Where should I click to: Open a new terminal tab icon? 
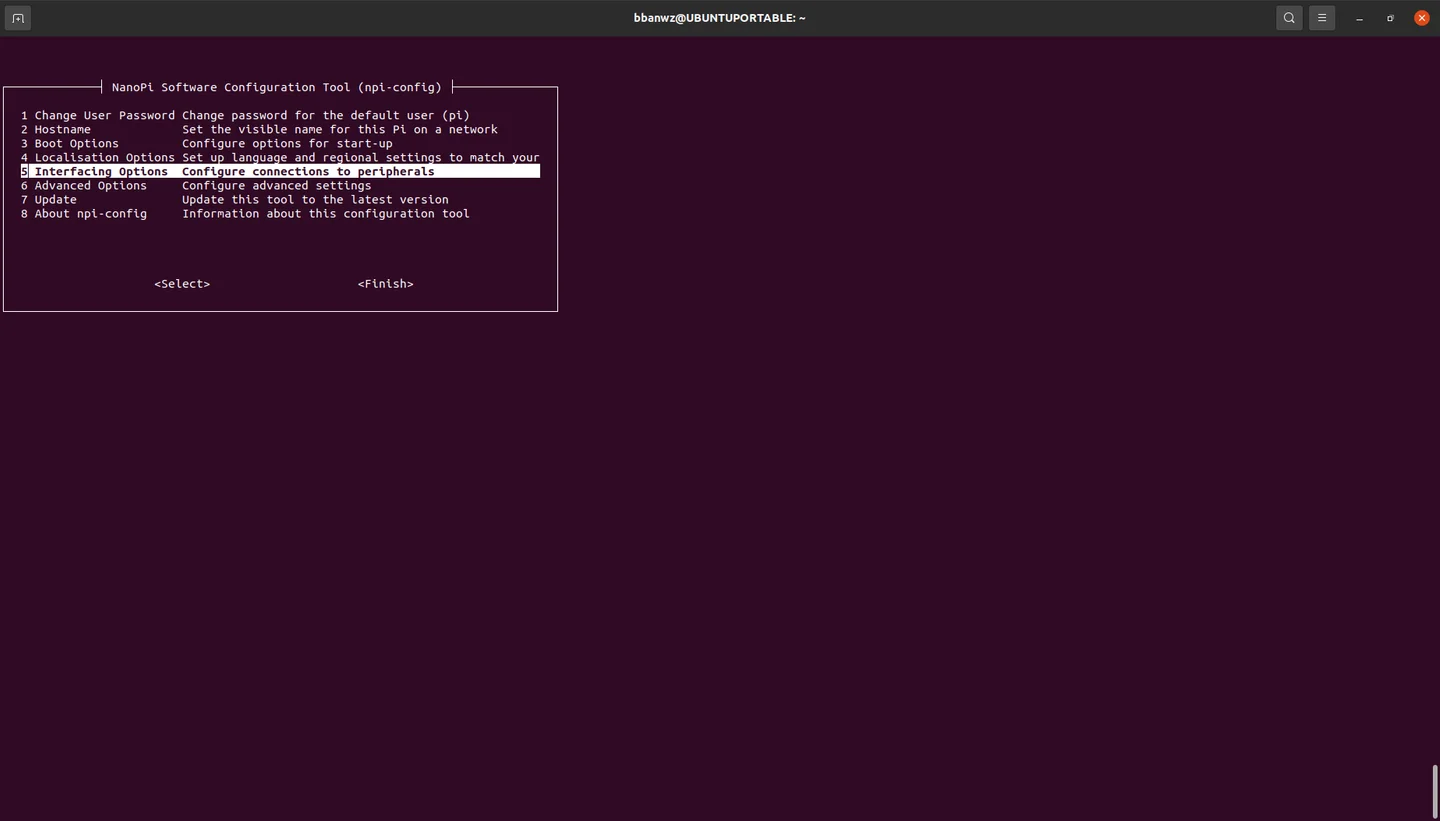17,18
